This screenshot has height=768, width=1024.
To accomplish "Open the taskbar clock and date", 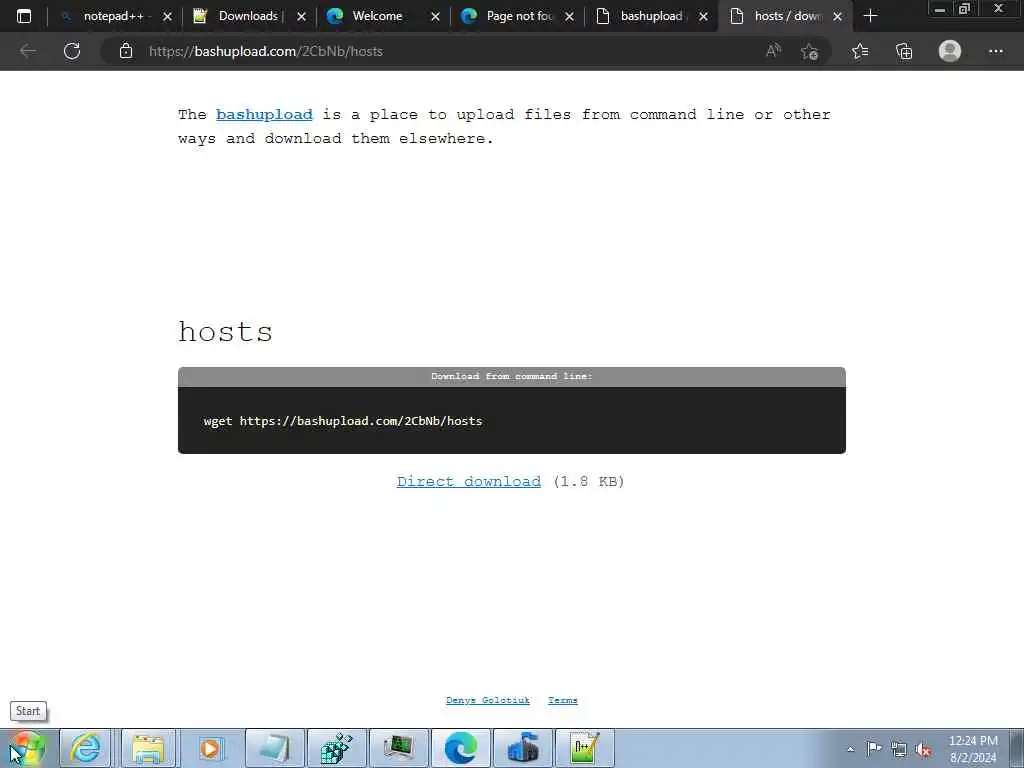I will point(973,749).
